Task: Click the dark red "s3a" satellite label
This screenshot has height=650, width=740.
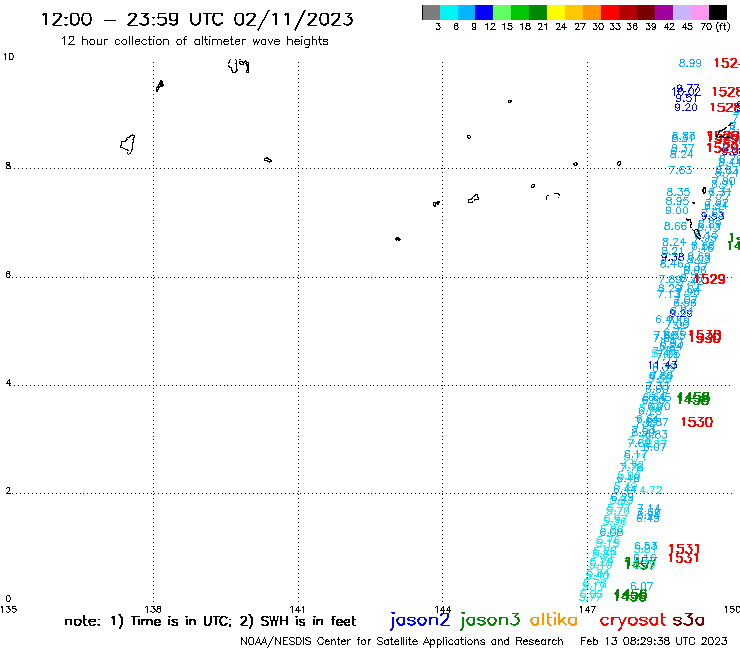Action: click(688, 620)
